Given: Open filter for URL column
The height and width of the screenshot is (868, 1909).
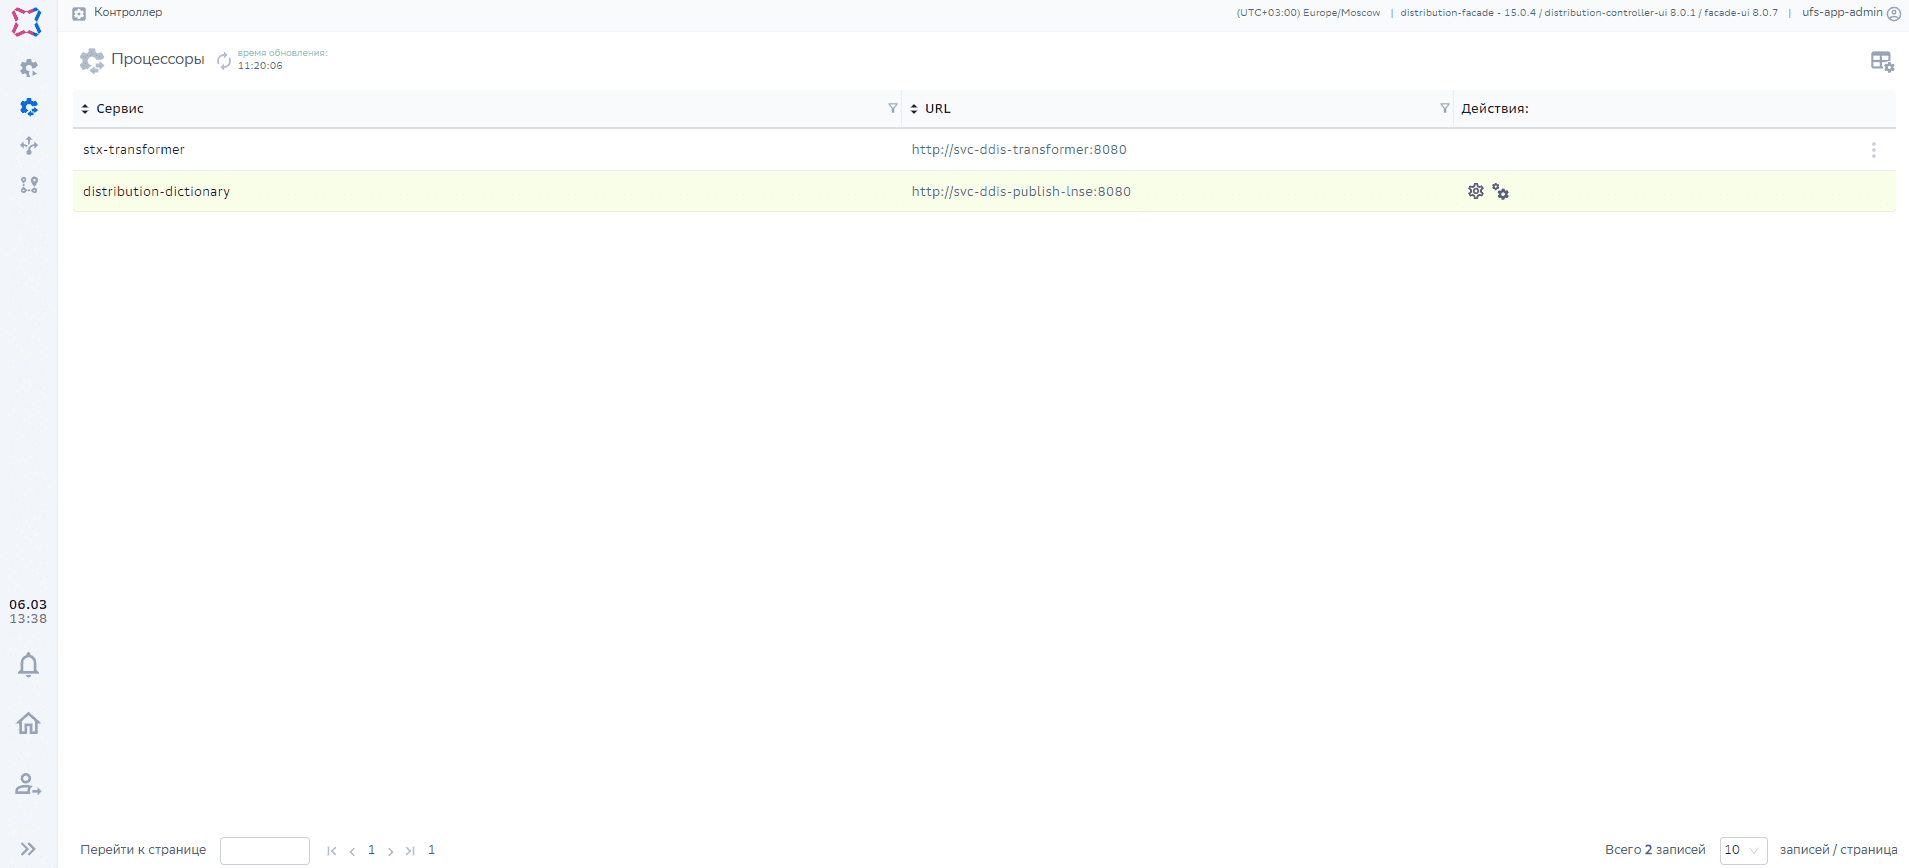Looking at the screenshot, I should coord(1444,108).
